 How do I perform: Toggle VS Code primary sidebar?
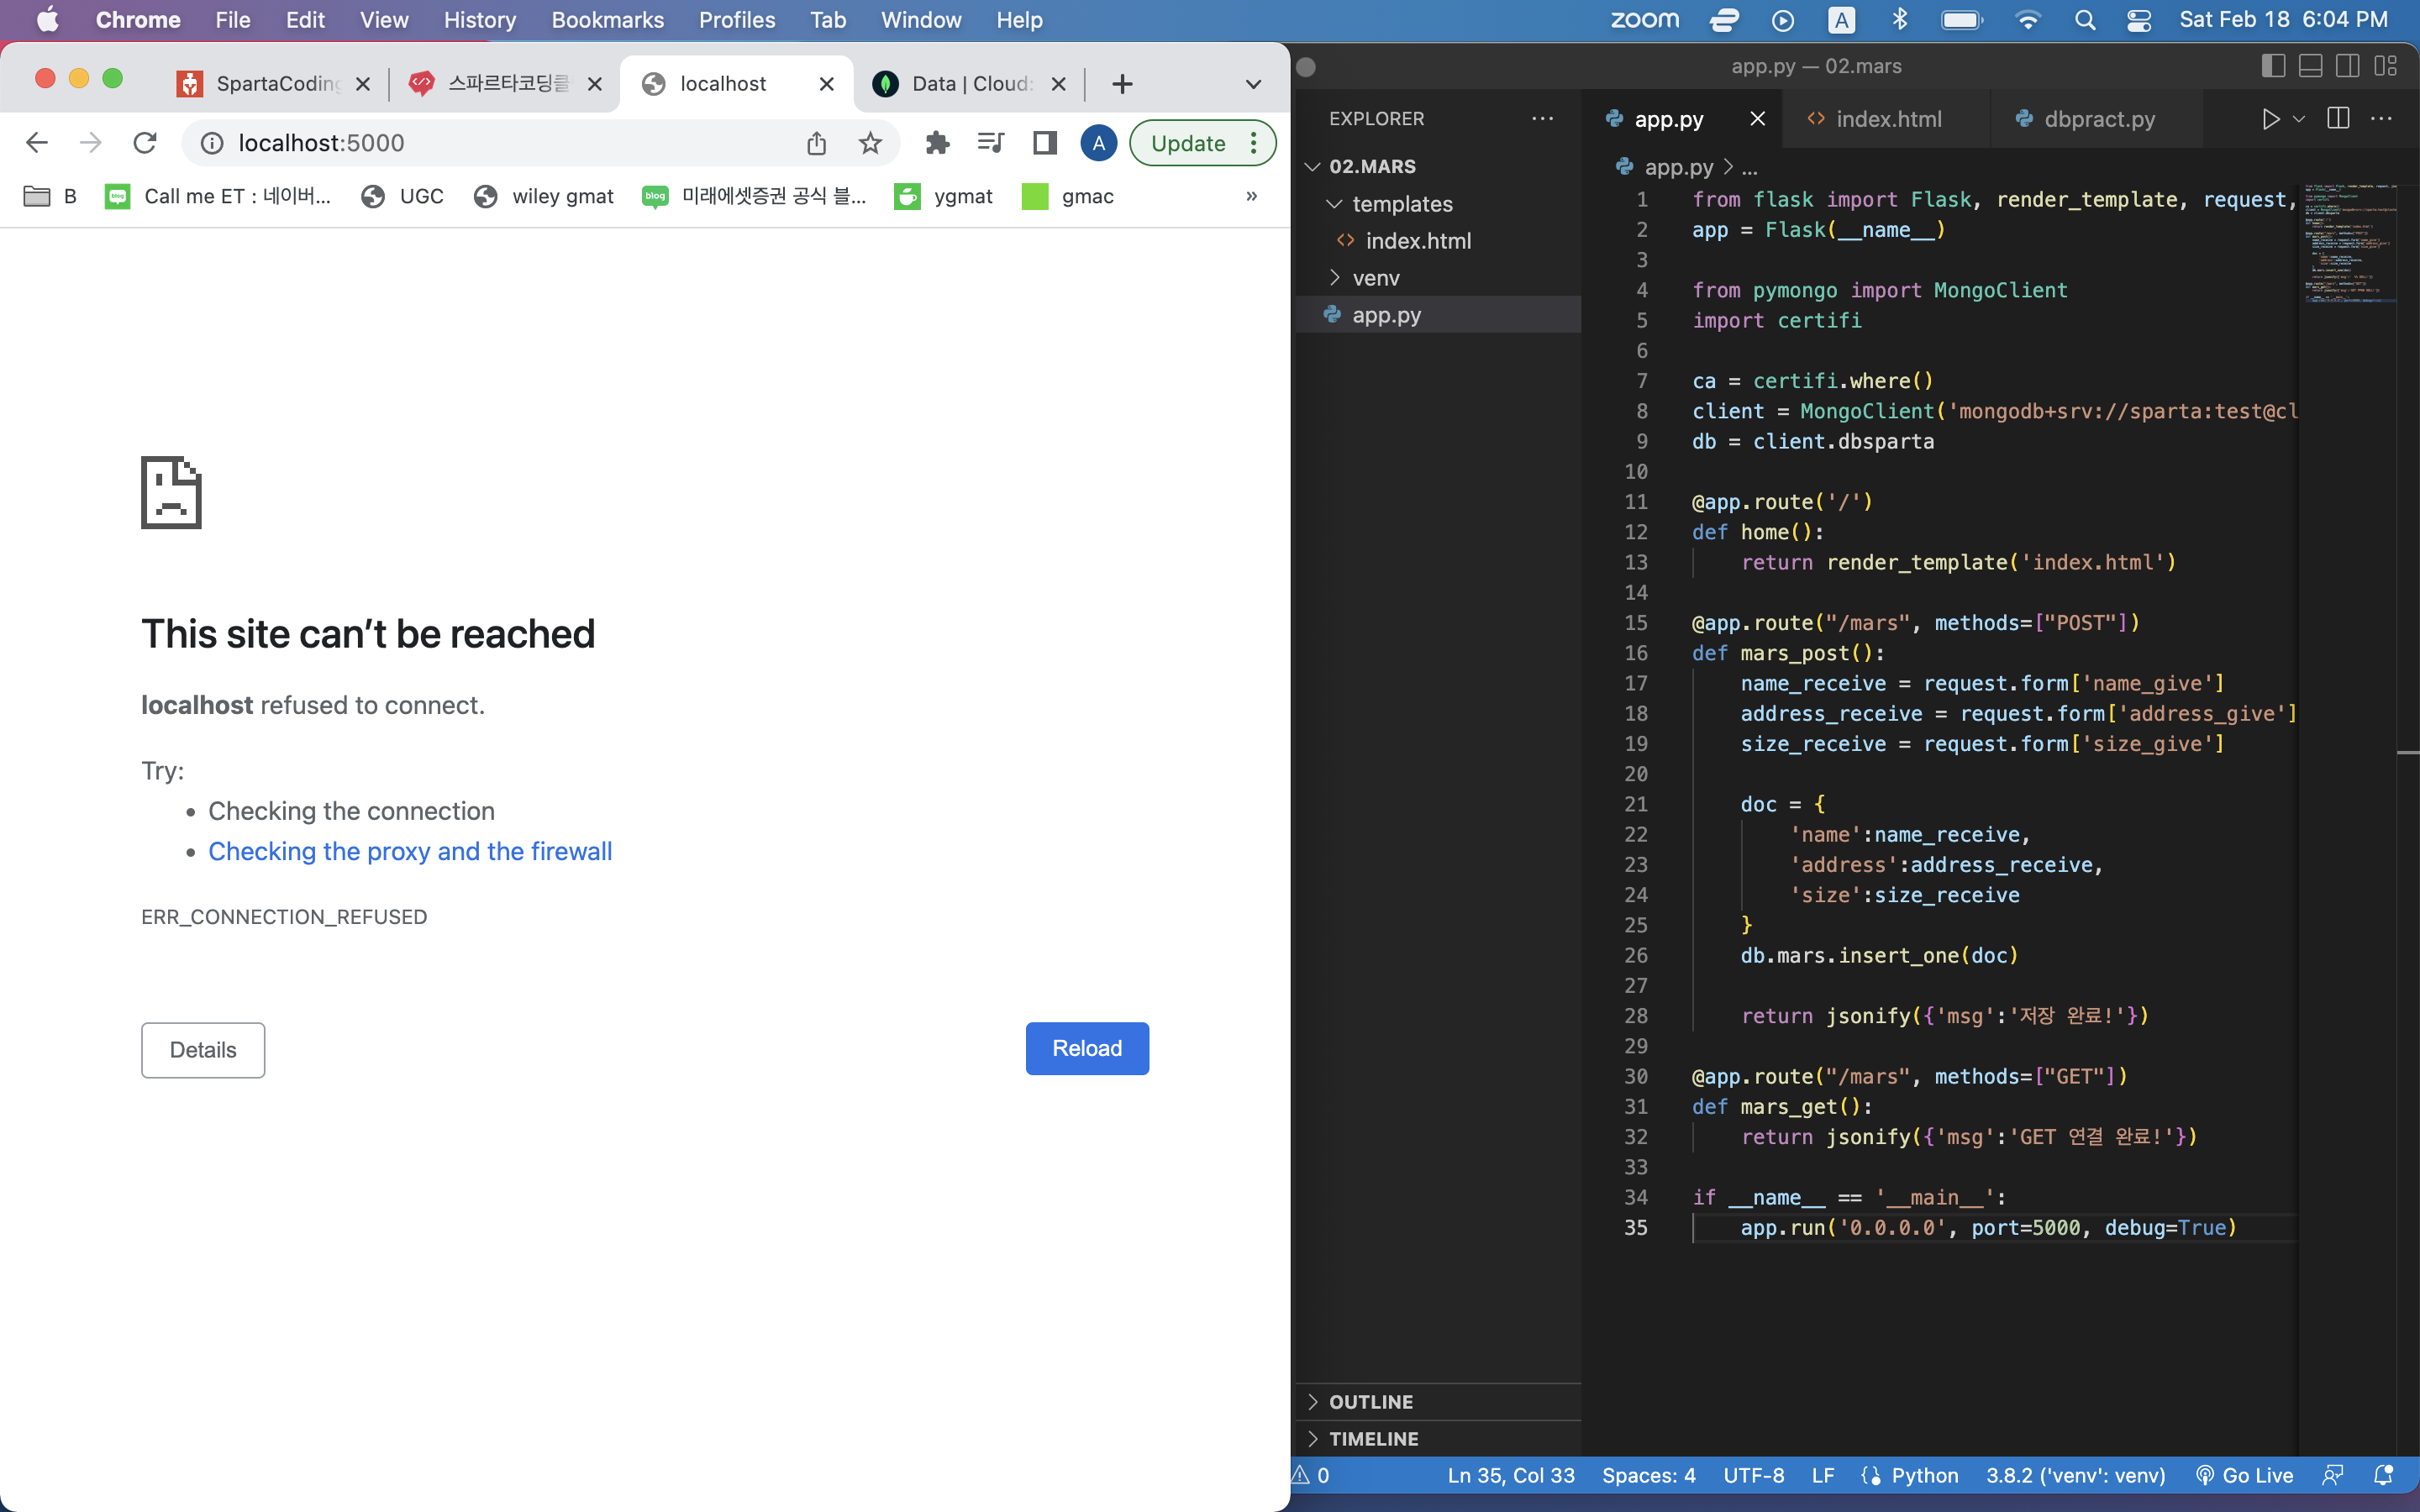[x=2272, y=66]
